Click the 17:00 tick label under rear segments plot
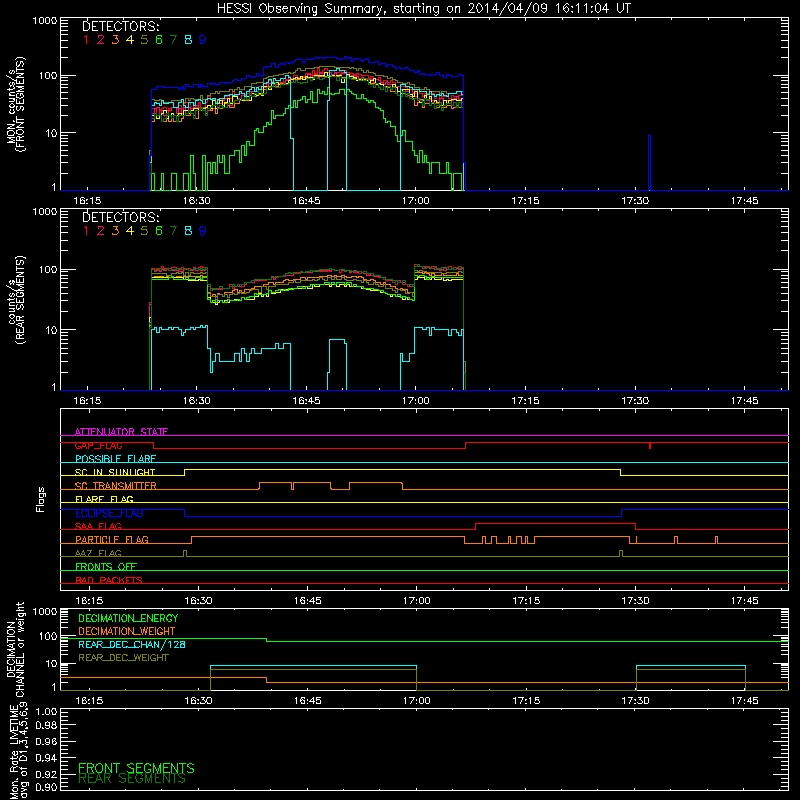The width and height of the screenshot is (800, 800). coord(415,401)
